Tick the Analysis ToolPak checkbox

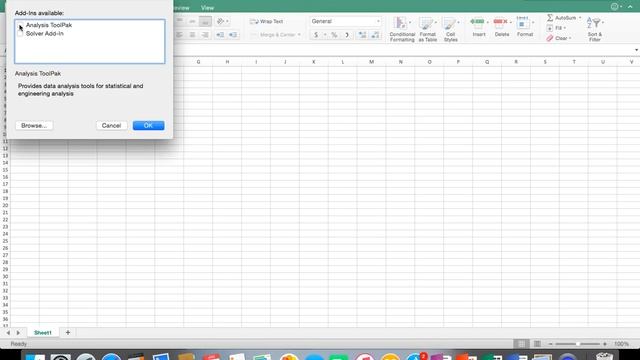20,26
